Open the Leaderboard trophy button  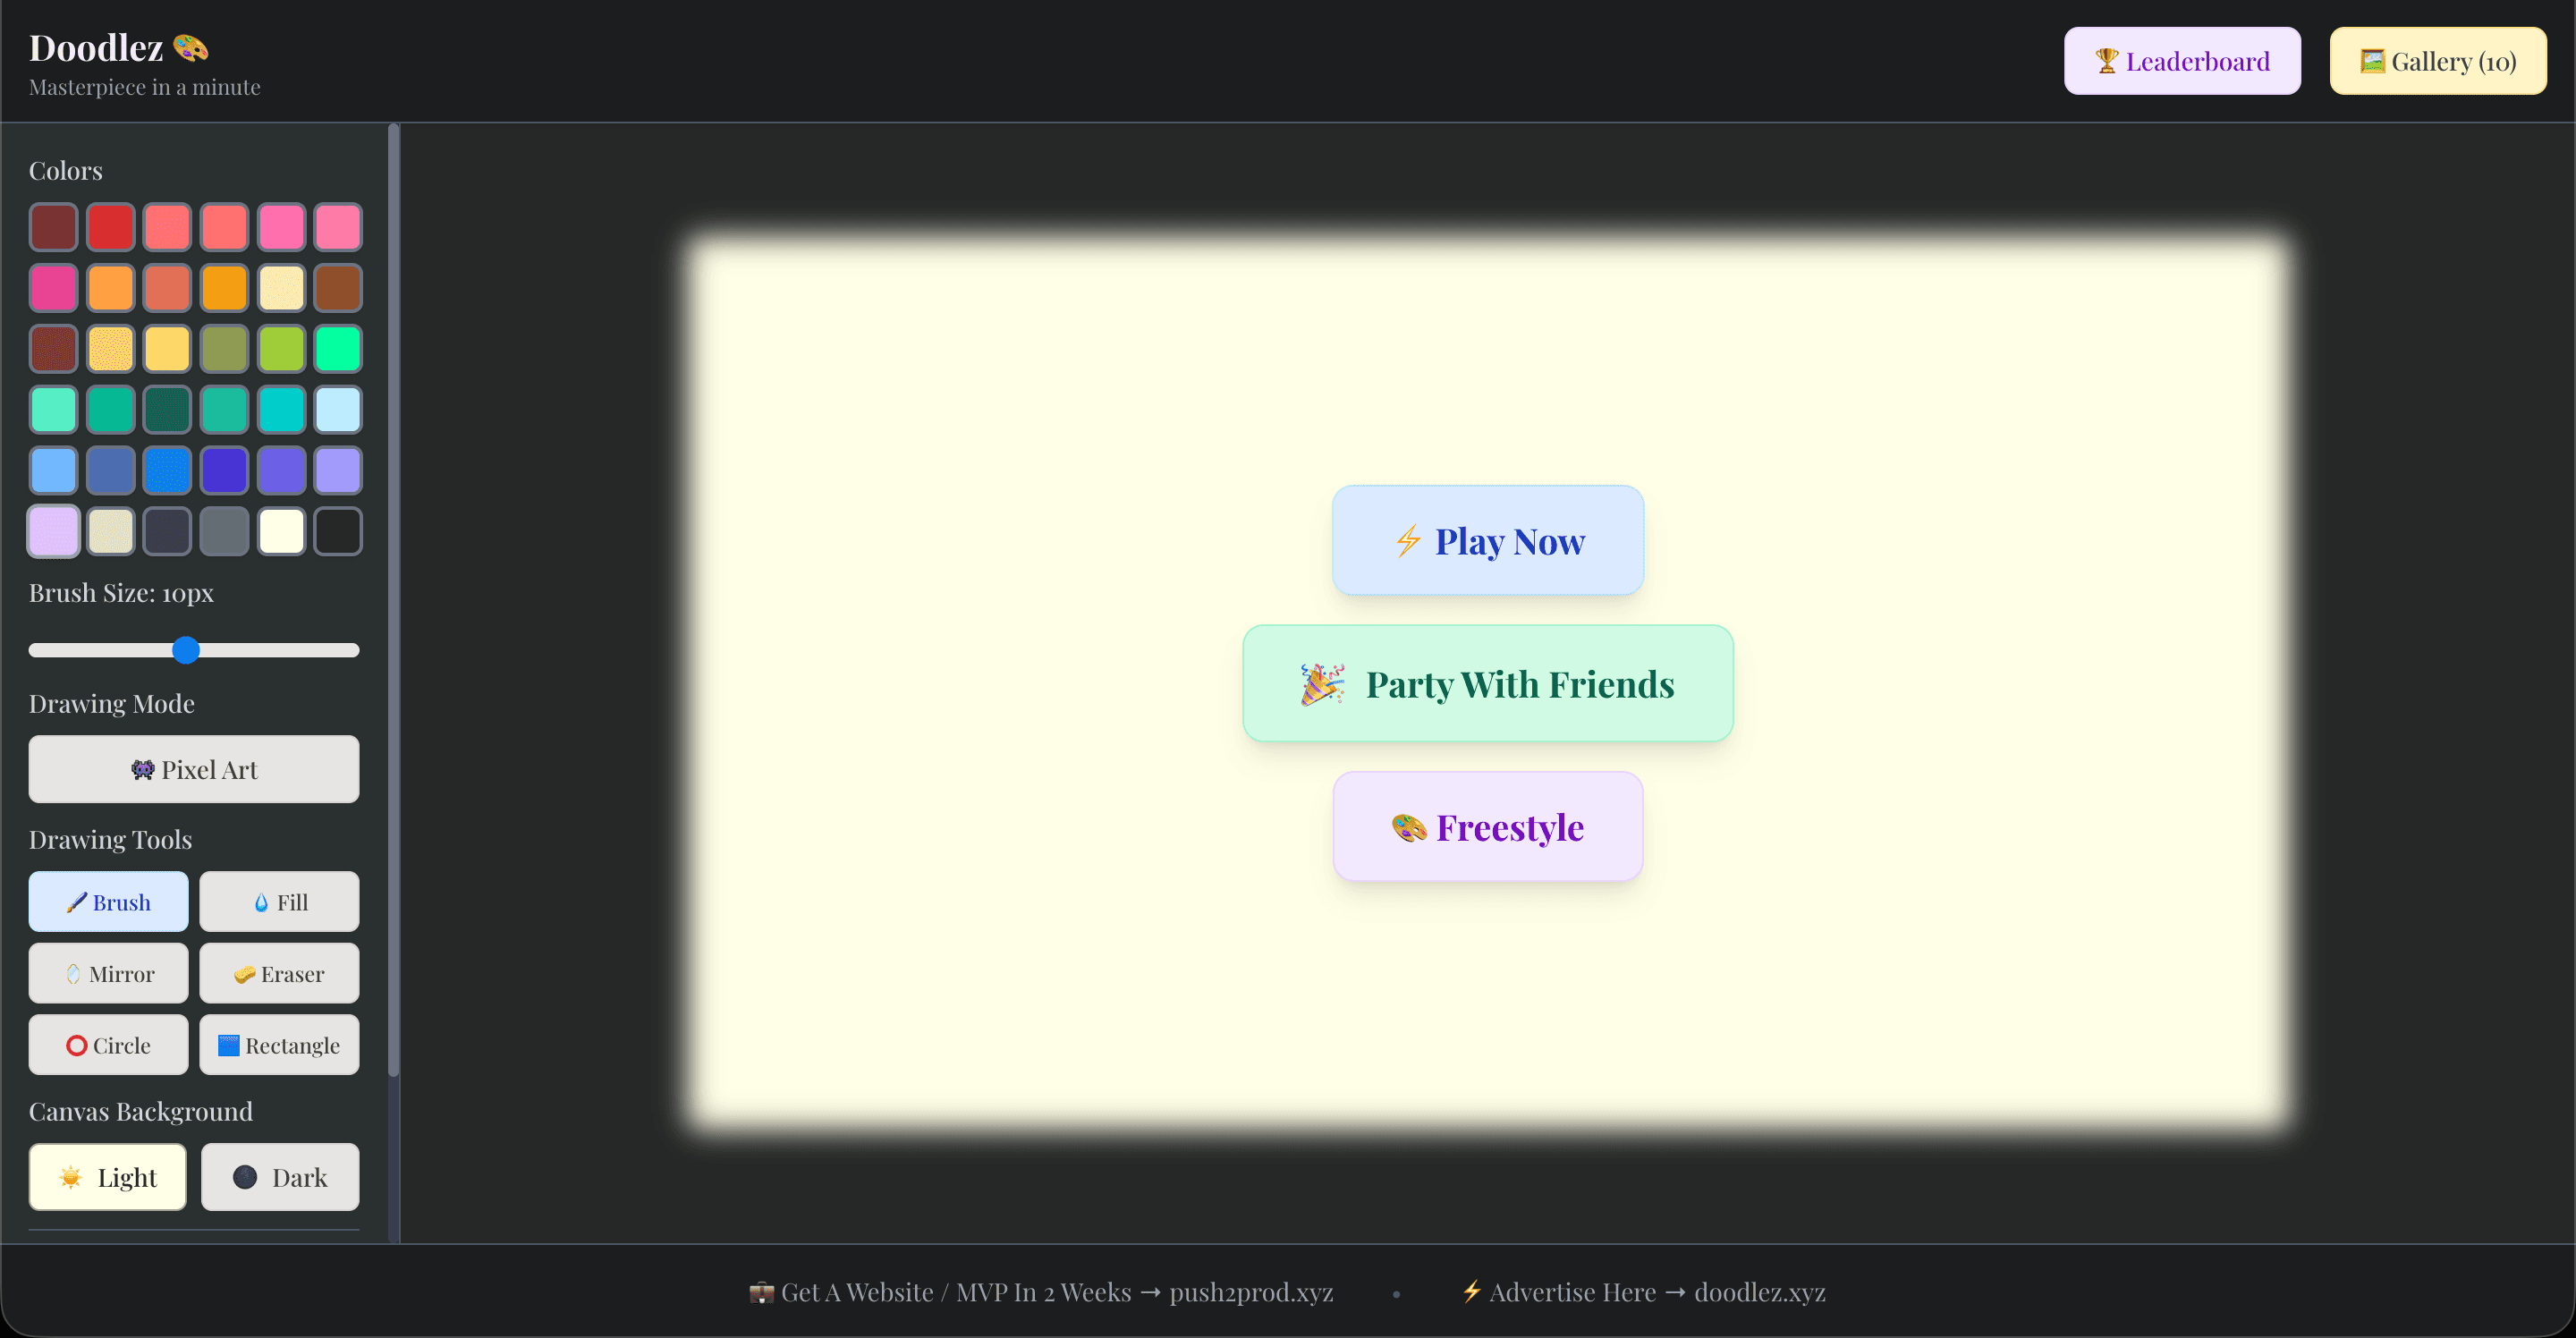point(2181,61)
